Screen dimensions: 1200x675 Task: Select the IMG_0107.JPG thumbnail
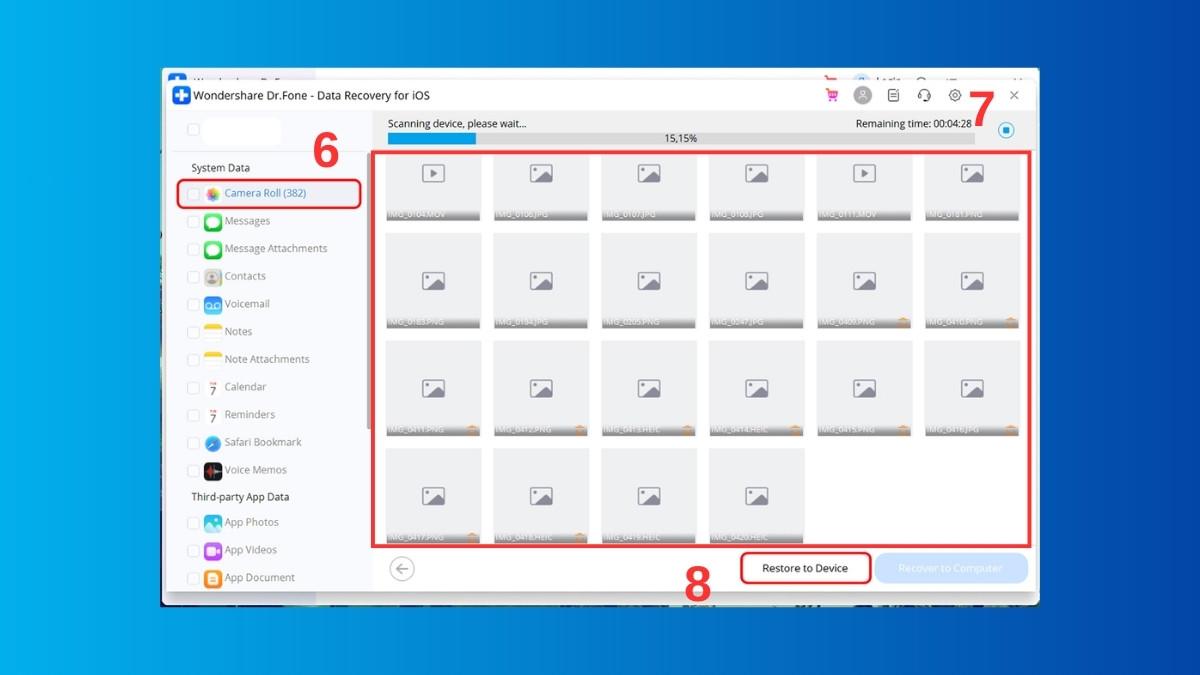pos(649,187)
